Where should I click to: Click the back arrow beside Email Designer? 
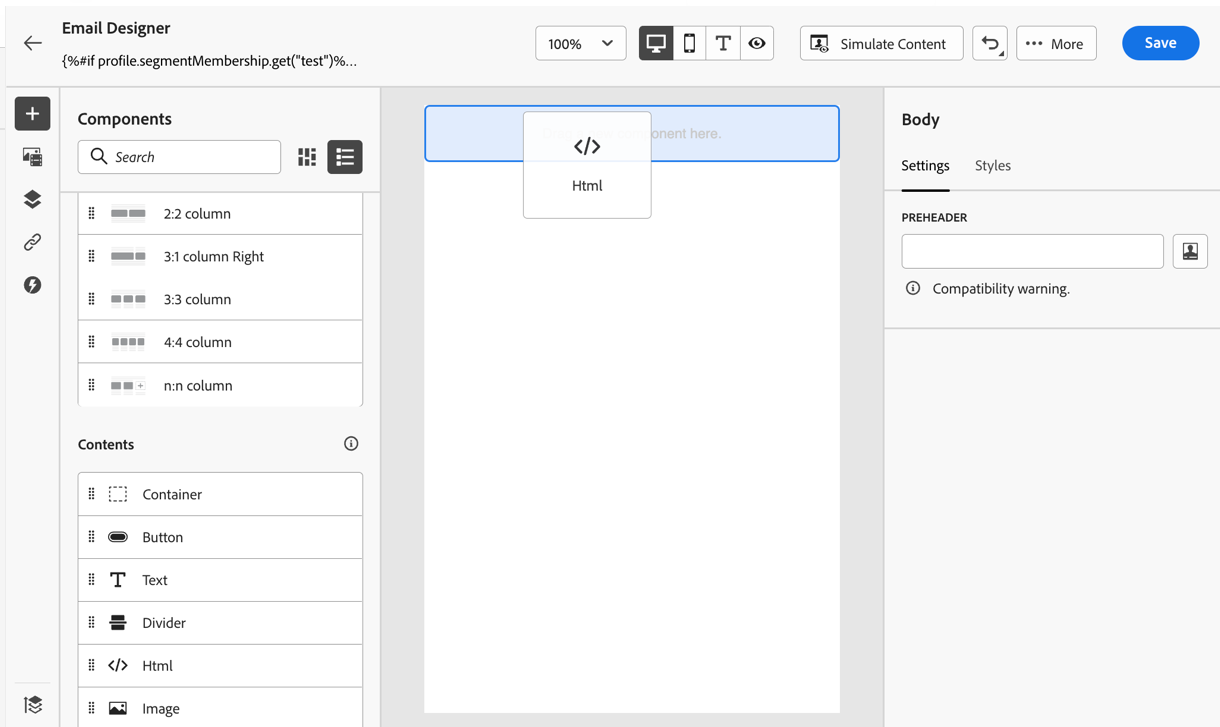(33, 43)
